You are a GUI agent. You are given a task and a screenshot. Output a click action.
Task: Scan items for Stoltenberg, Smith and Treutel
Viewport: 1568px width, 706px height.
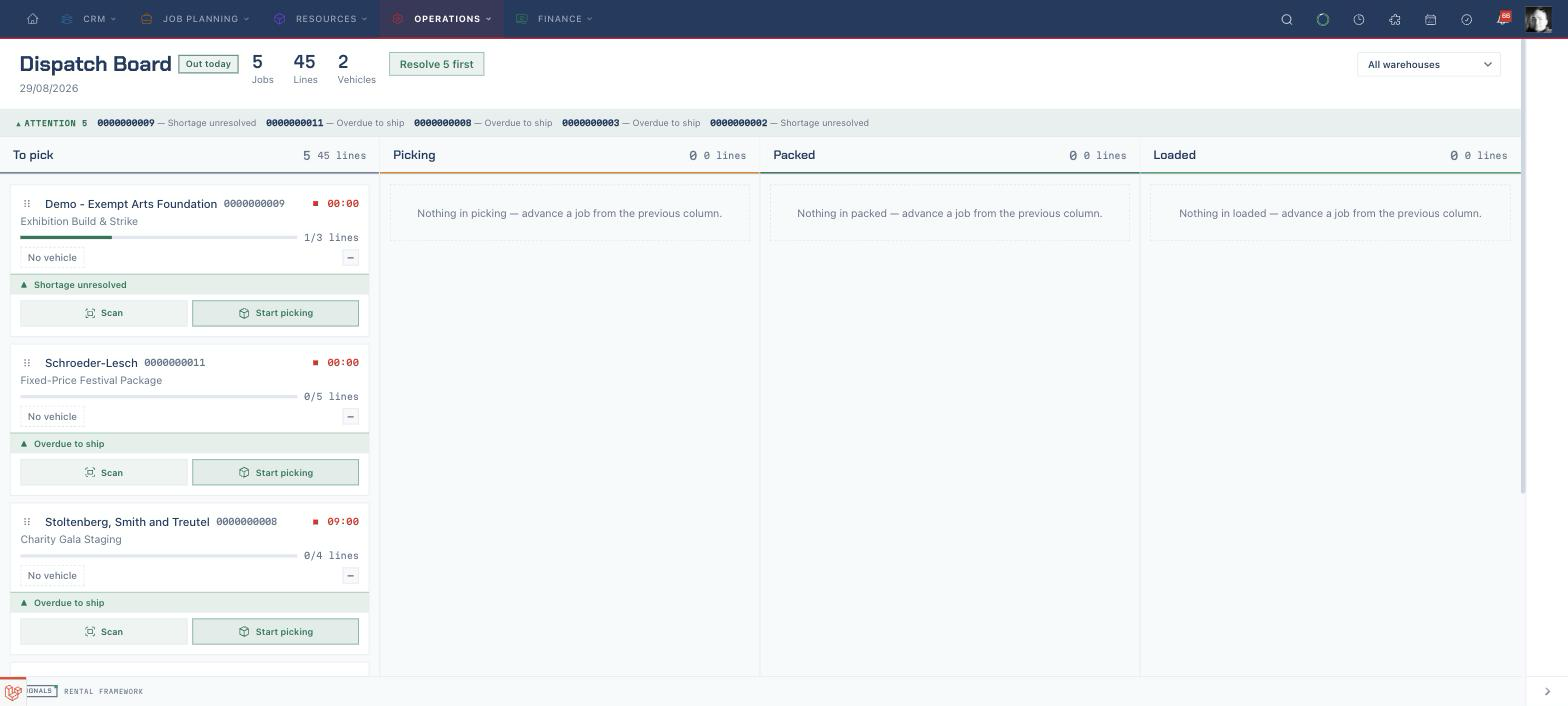click(104, 632)
